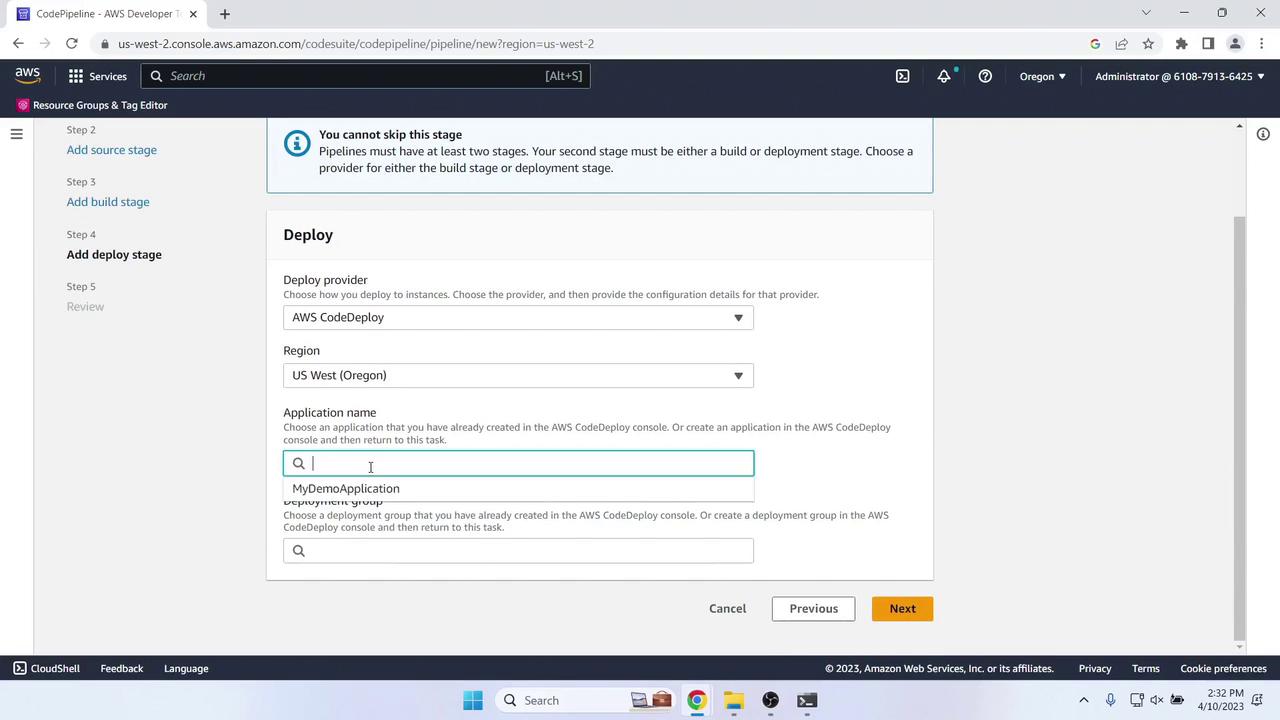The height and width of the screenshot is (720, 1280).
Task: Share this page via the share icon
Action: tap(1121, 44)
